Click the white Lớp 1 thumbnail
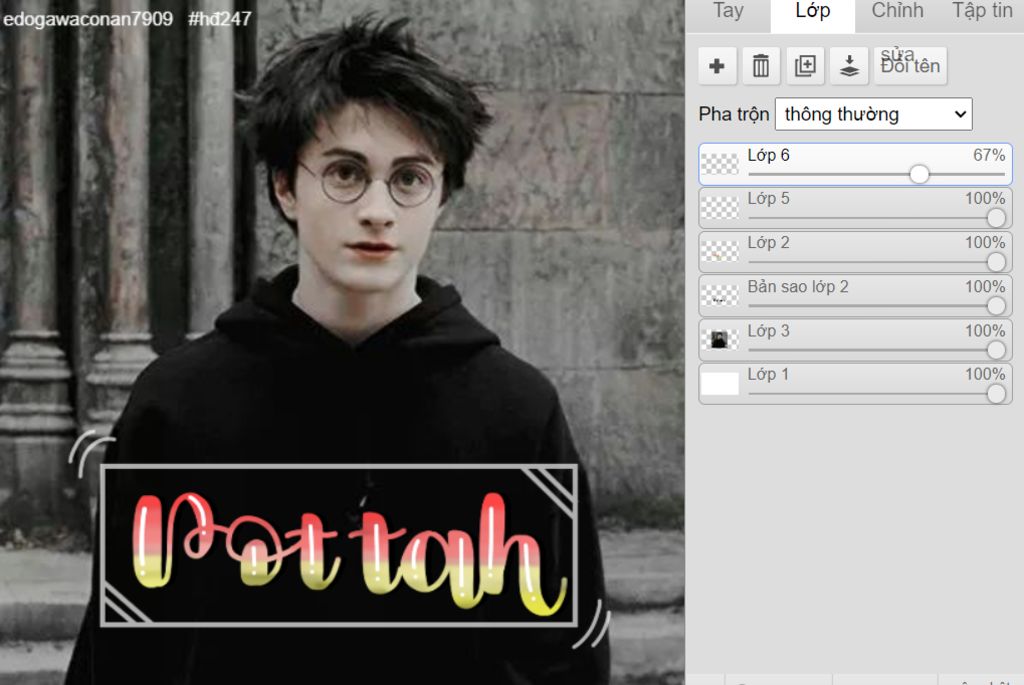The image size is (1024, 685). pos(720,384)
